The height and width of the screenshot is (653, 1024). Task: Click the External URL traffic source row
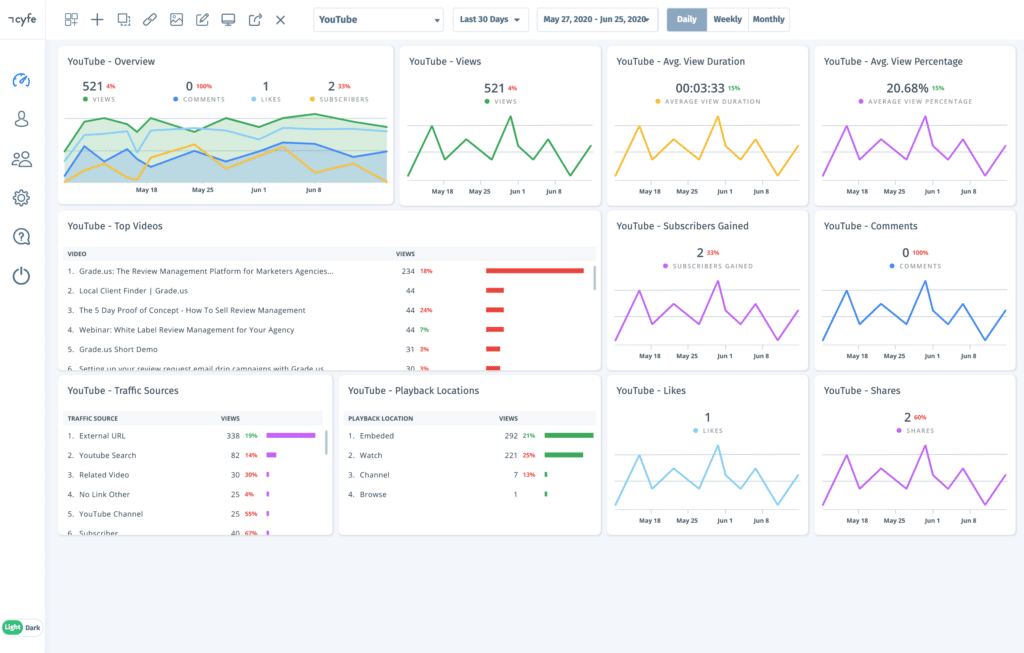pos(194,436)
